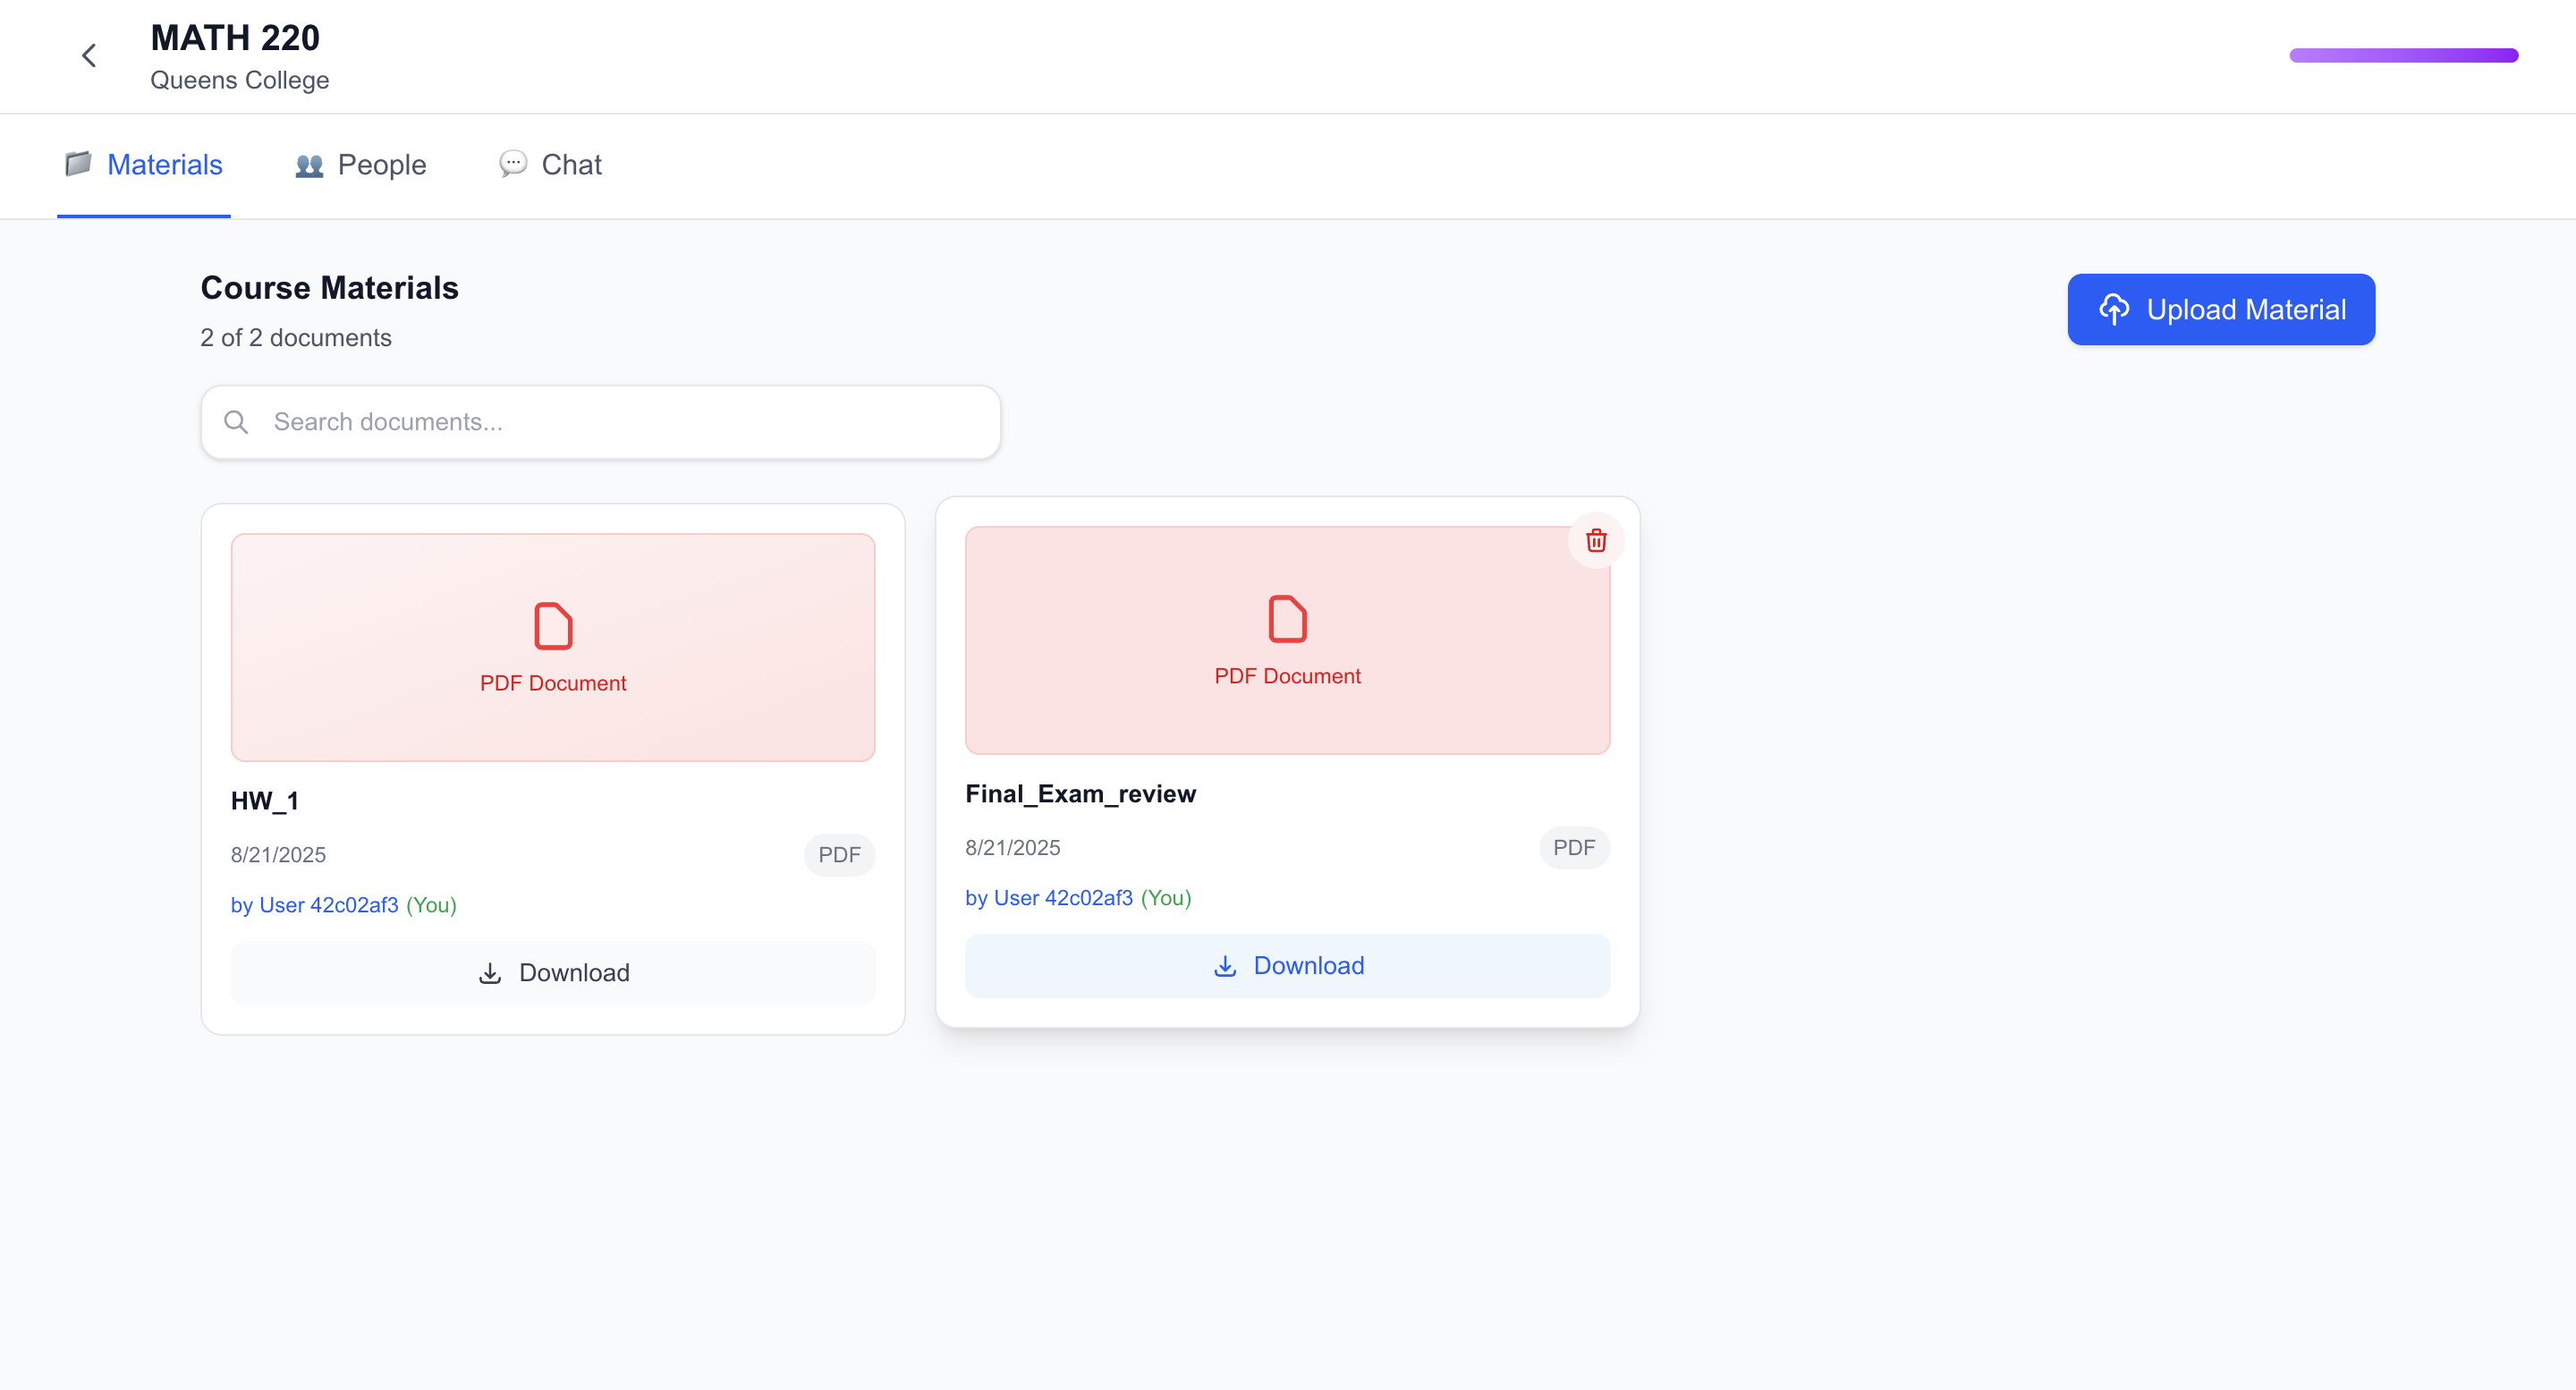
Task: Download the Final_Exam_review document
Action: pyautogui.click(x=1287, y=966)
